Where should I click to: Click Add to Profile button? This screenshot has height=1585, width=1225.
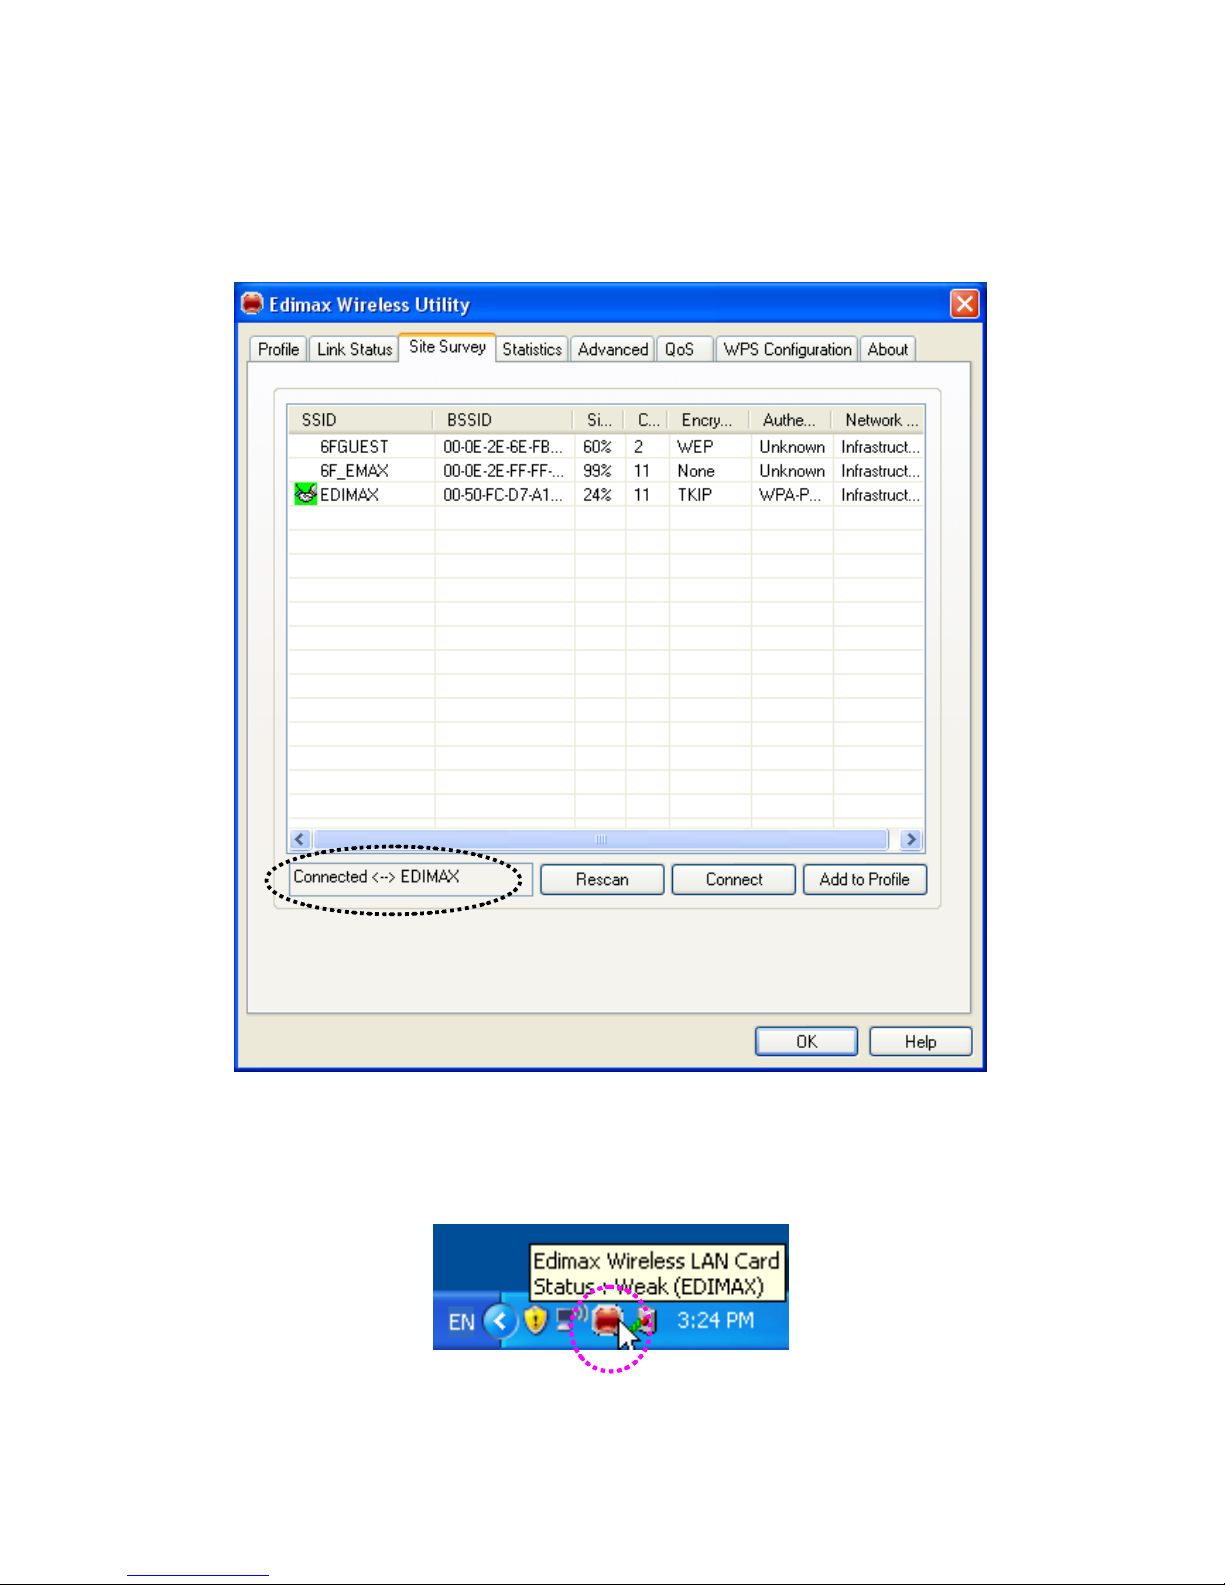pos(864,879)
